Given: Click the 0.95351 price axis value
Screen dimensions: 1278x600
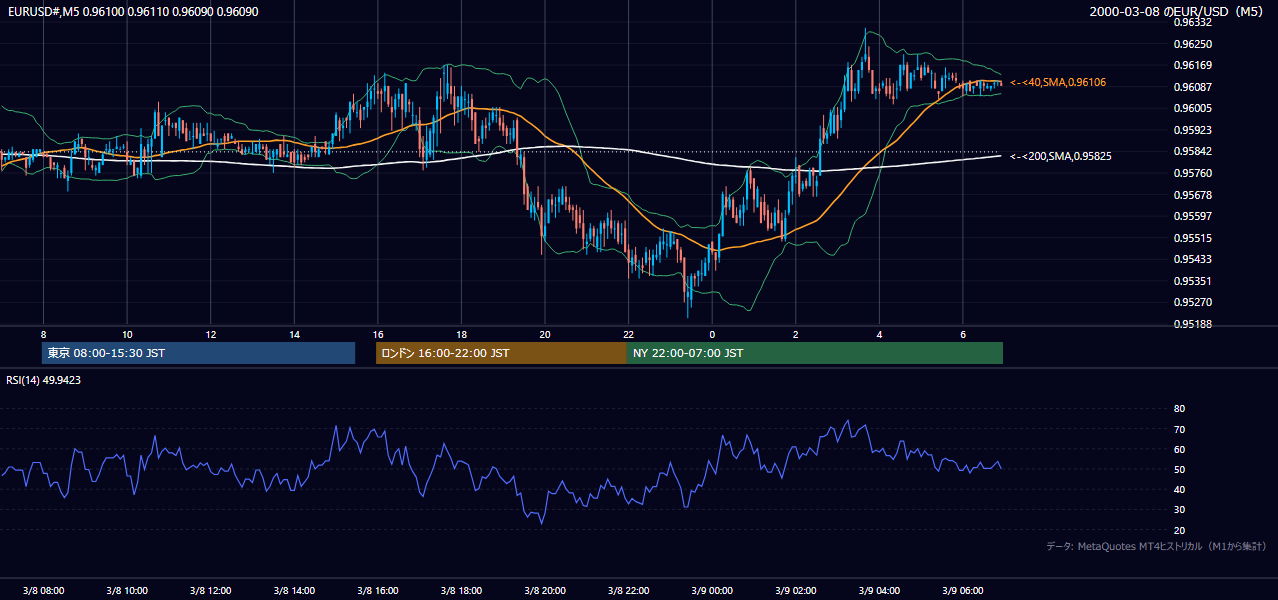Looking at the screenshot, I should click(x=1192, y=281).
